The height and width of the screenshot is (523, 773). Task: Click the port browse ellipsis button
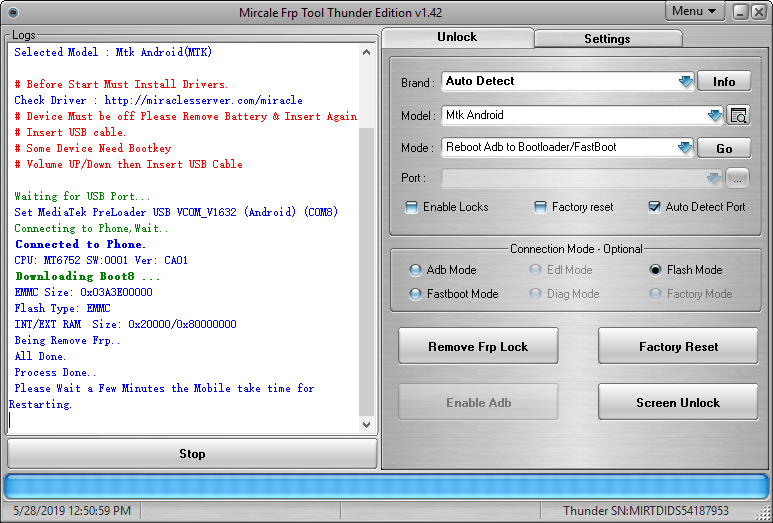click(x=737, y=178)
